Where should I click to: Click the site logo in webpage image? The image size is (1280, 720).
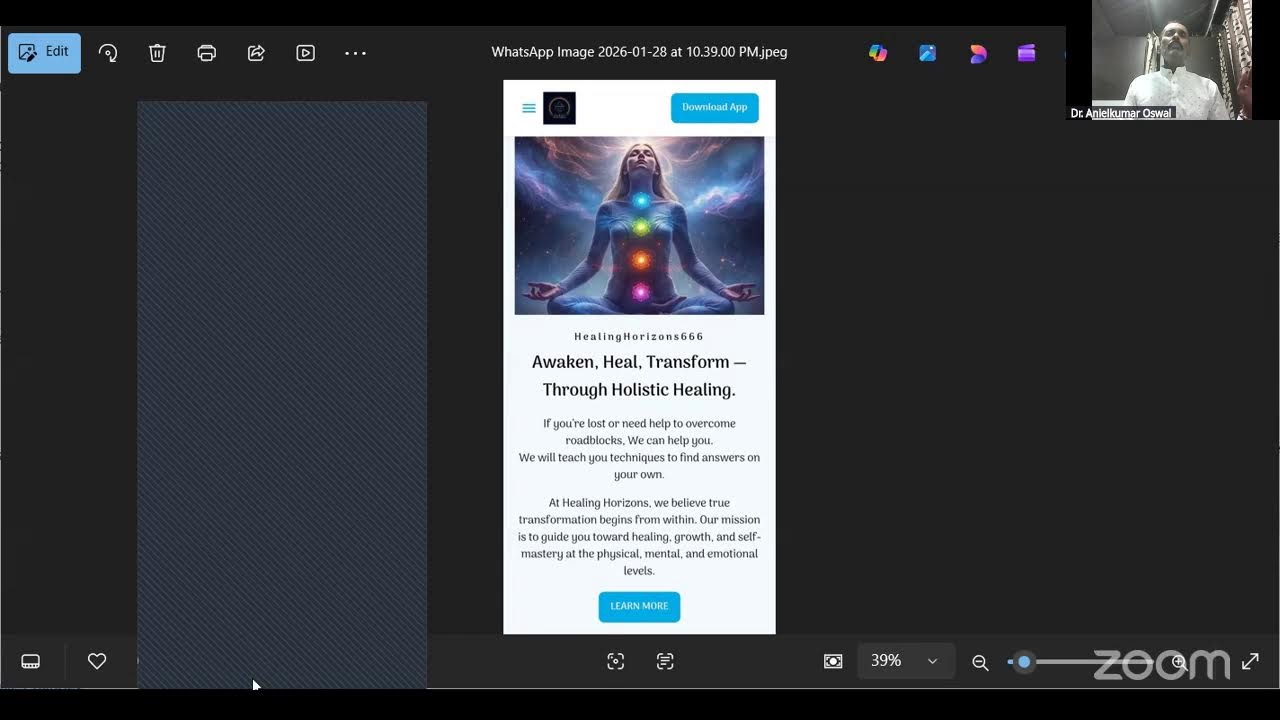pyautogui.click(x=559, y=108)
